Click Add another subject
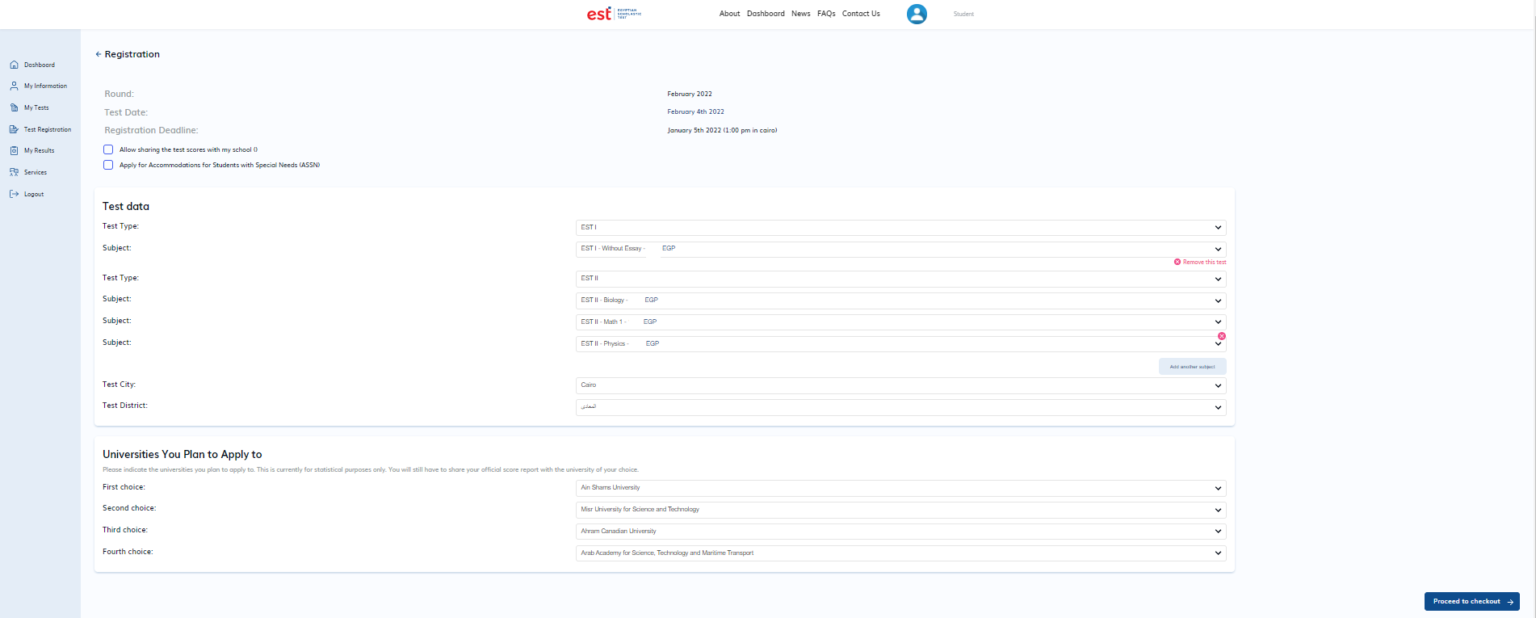The height and width of the screenshot is (618, 1536). coord(1192,366)
